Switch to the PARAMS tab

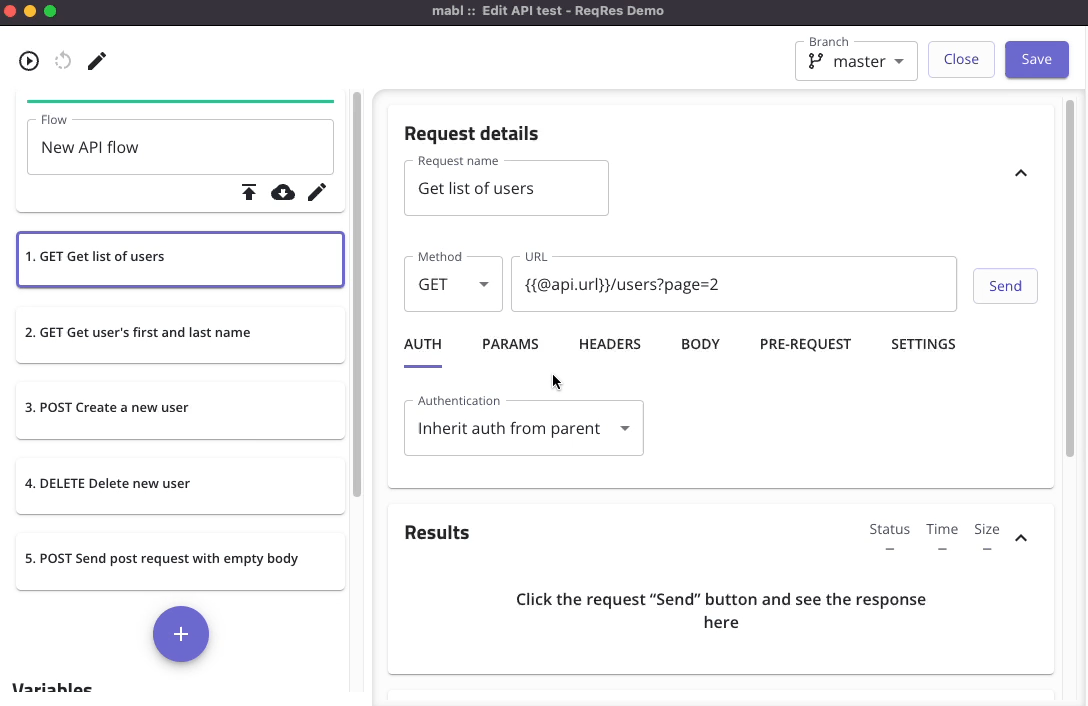[x=510, y=344]
